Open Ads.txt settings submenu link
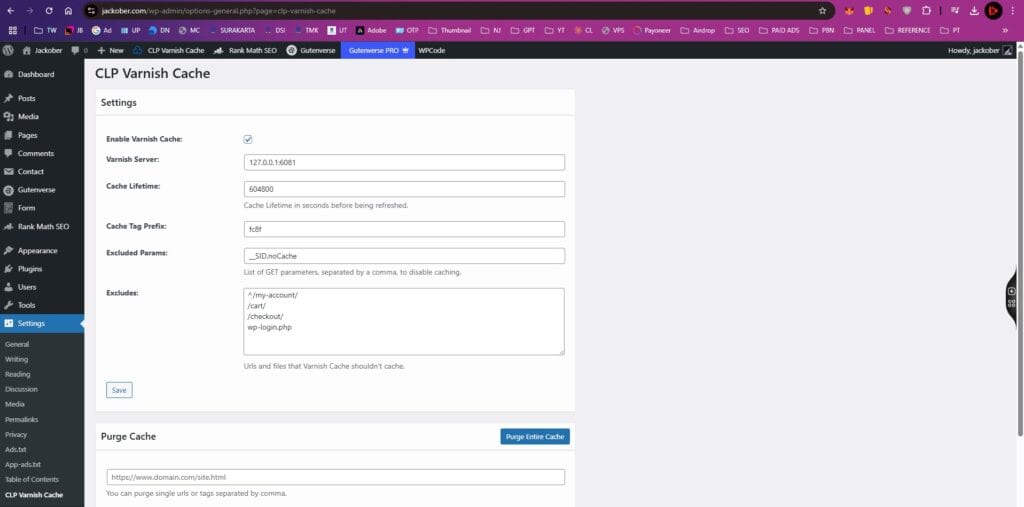 click(16, 450)
